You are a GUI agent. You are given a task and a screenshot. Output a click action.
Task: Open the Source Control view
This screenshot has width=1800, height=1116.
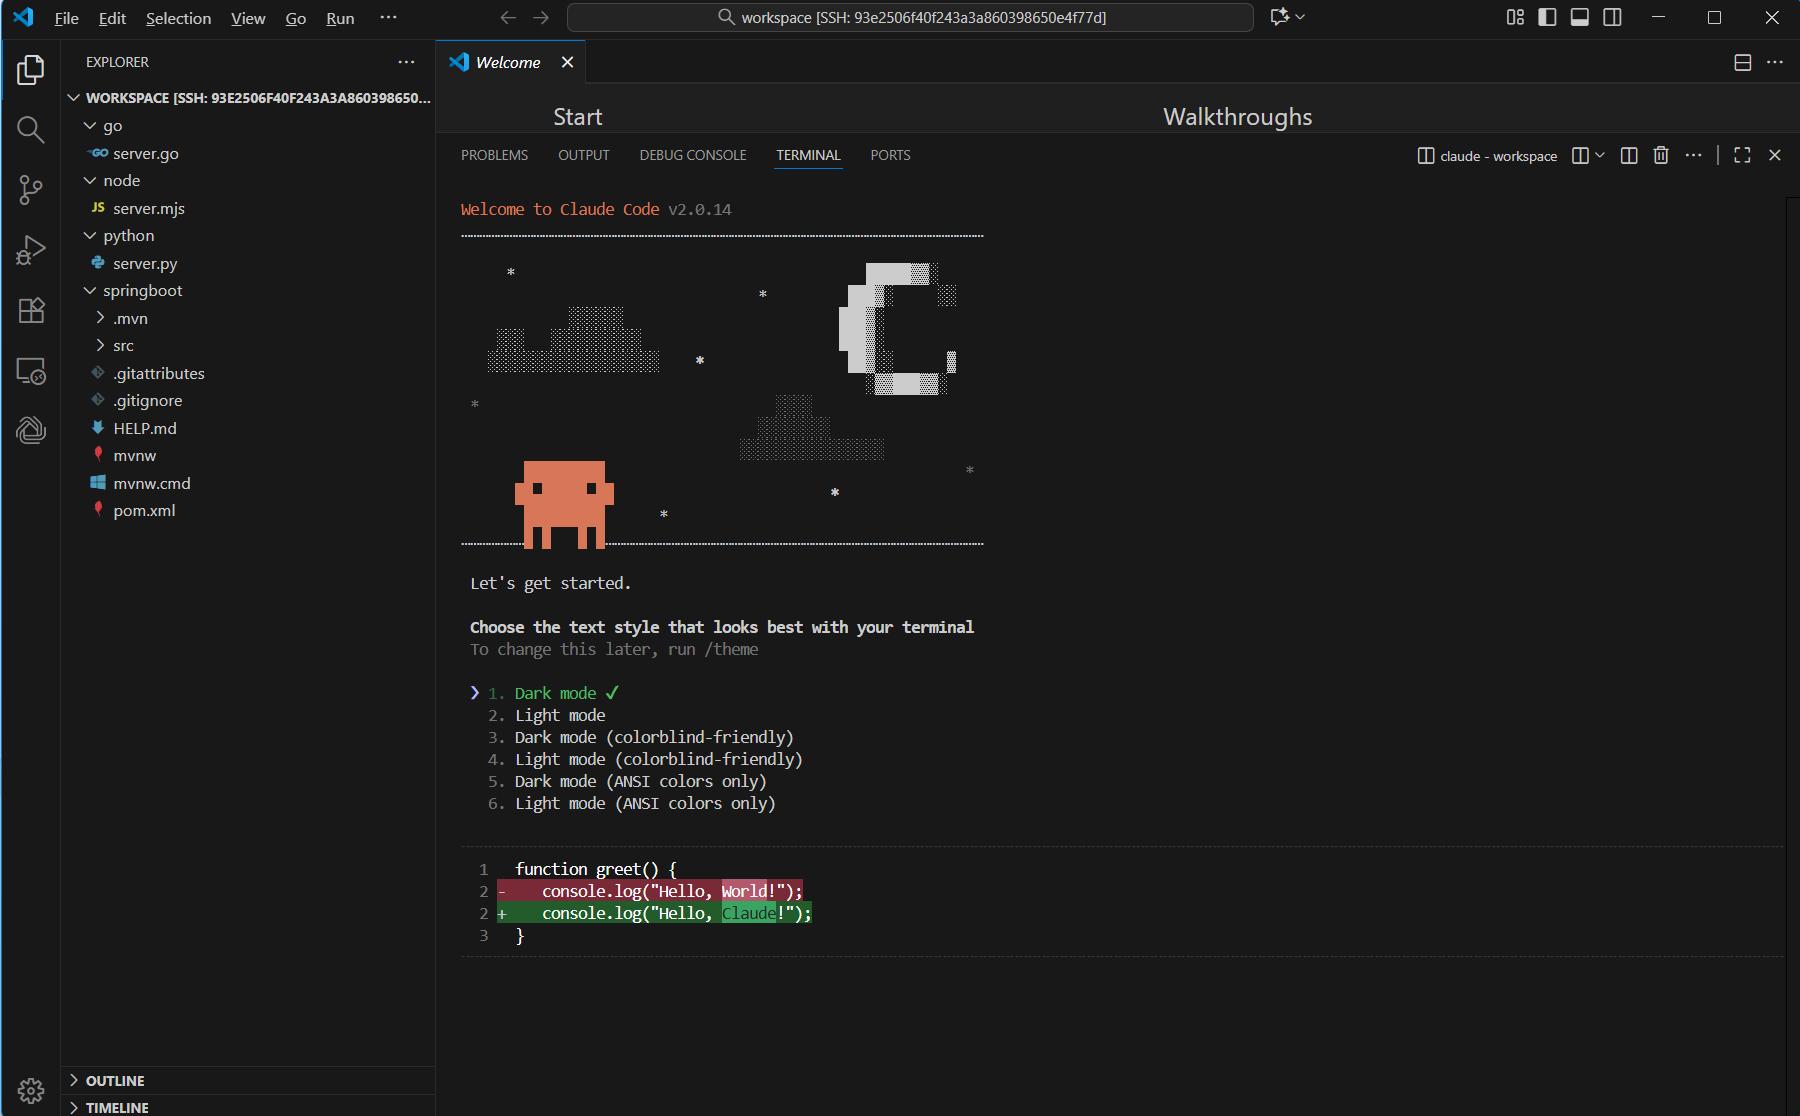[x=31, y=190]
